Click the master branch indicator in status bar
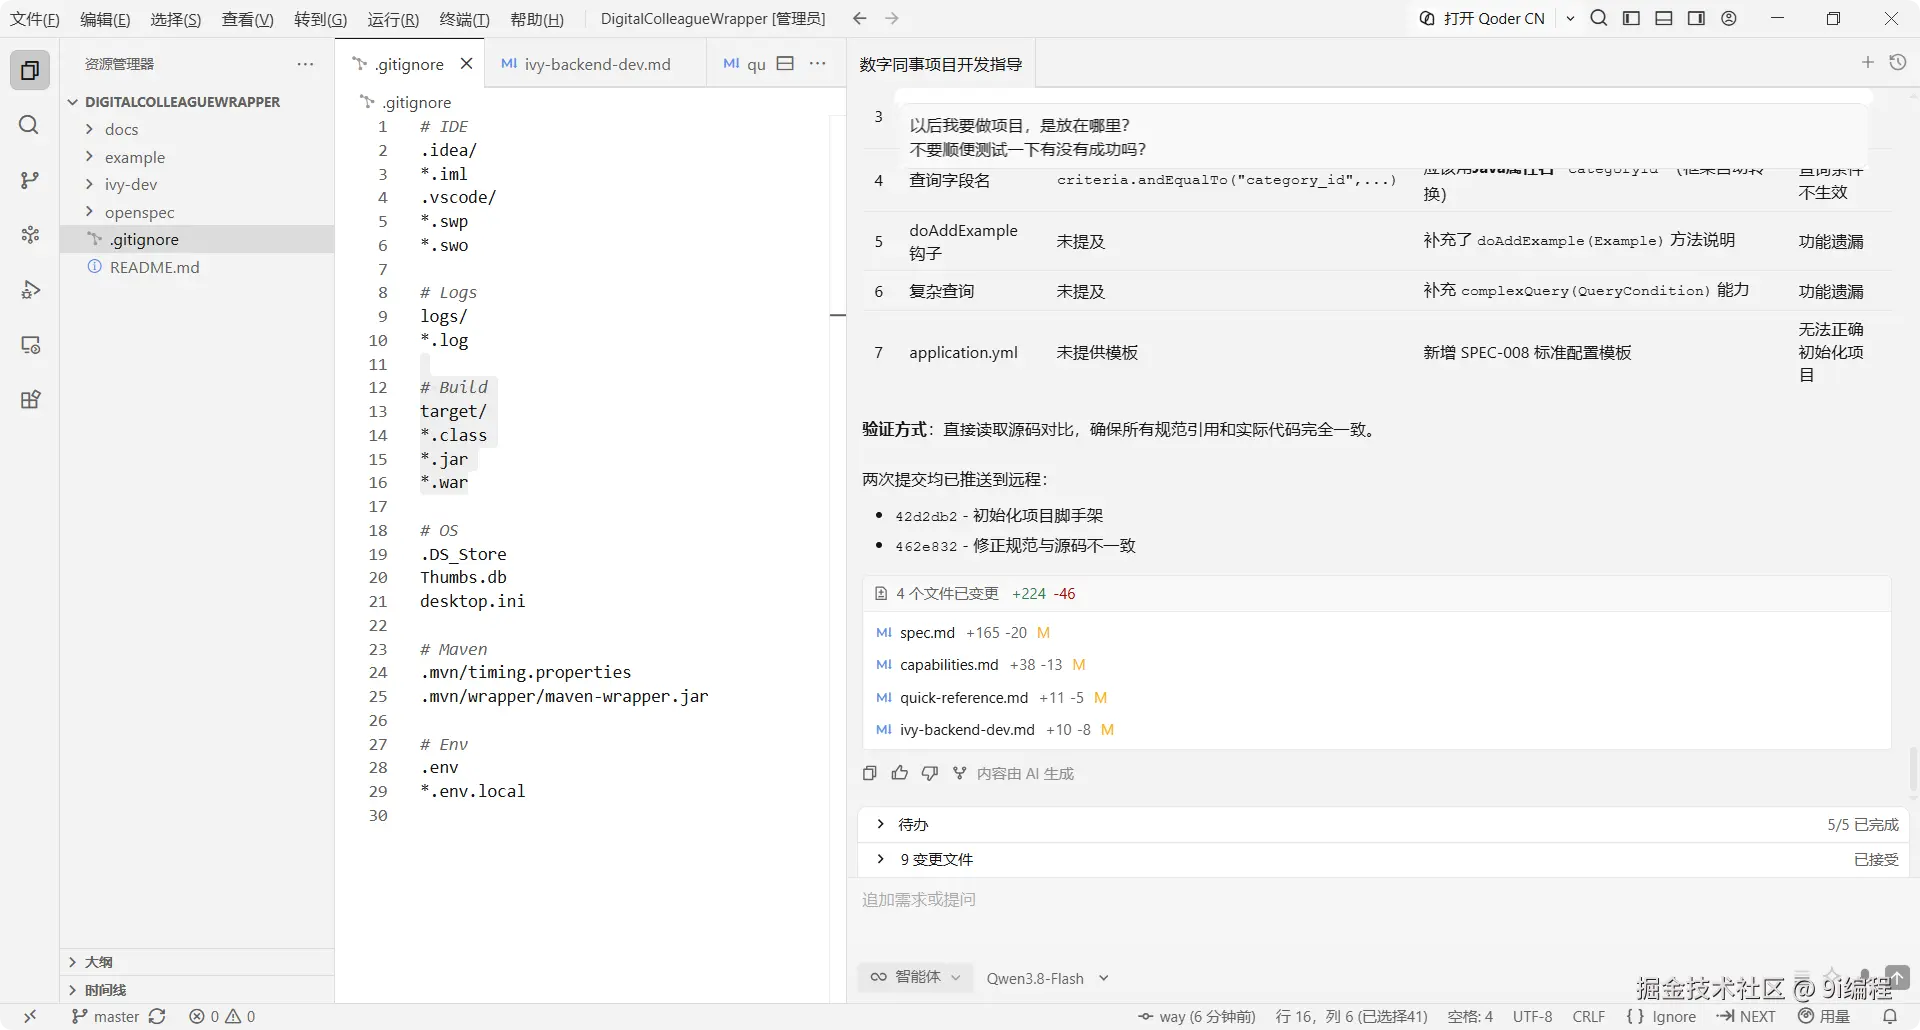This screenshot has height=1030, width=1920. click(x=105, y=1016)
